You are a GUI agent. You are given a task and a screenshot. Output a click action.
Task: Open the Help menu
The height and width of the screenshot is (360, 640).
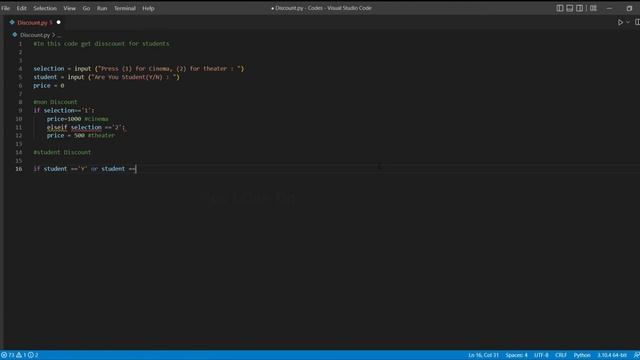coord(148,8)
